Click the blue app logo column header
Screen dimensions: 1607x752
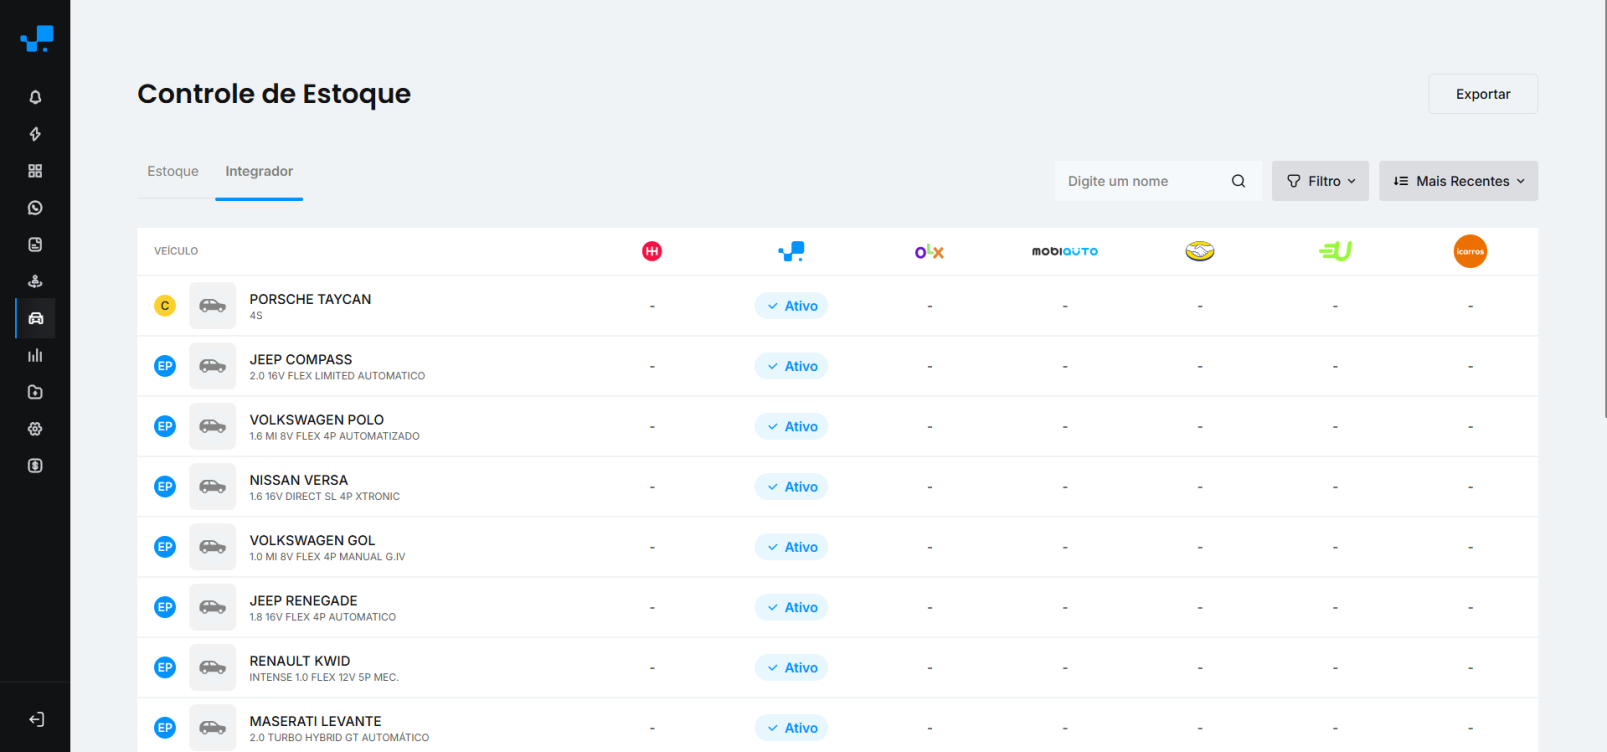791,251
